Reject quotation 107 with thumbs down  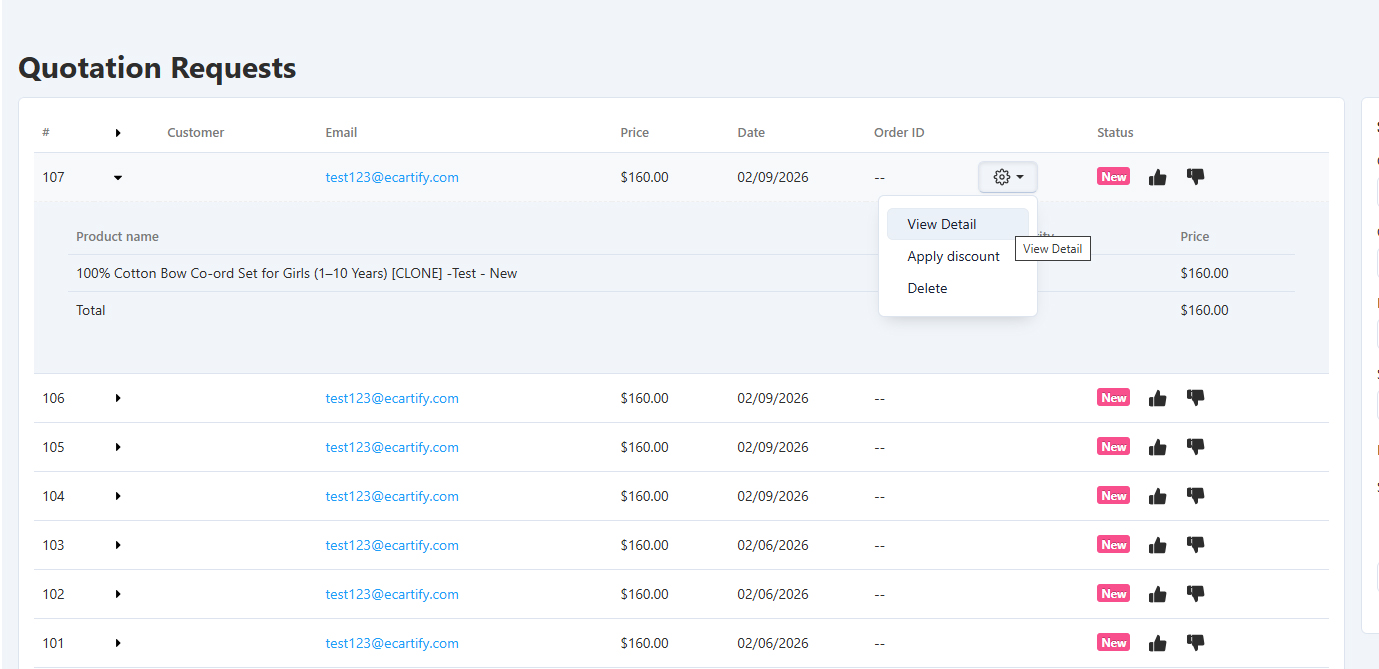pyautogui.click(x=1195, y=177)
